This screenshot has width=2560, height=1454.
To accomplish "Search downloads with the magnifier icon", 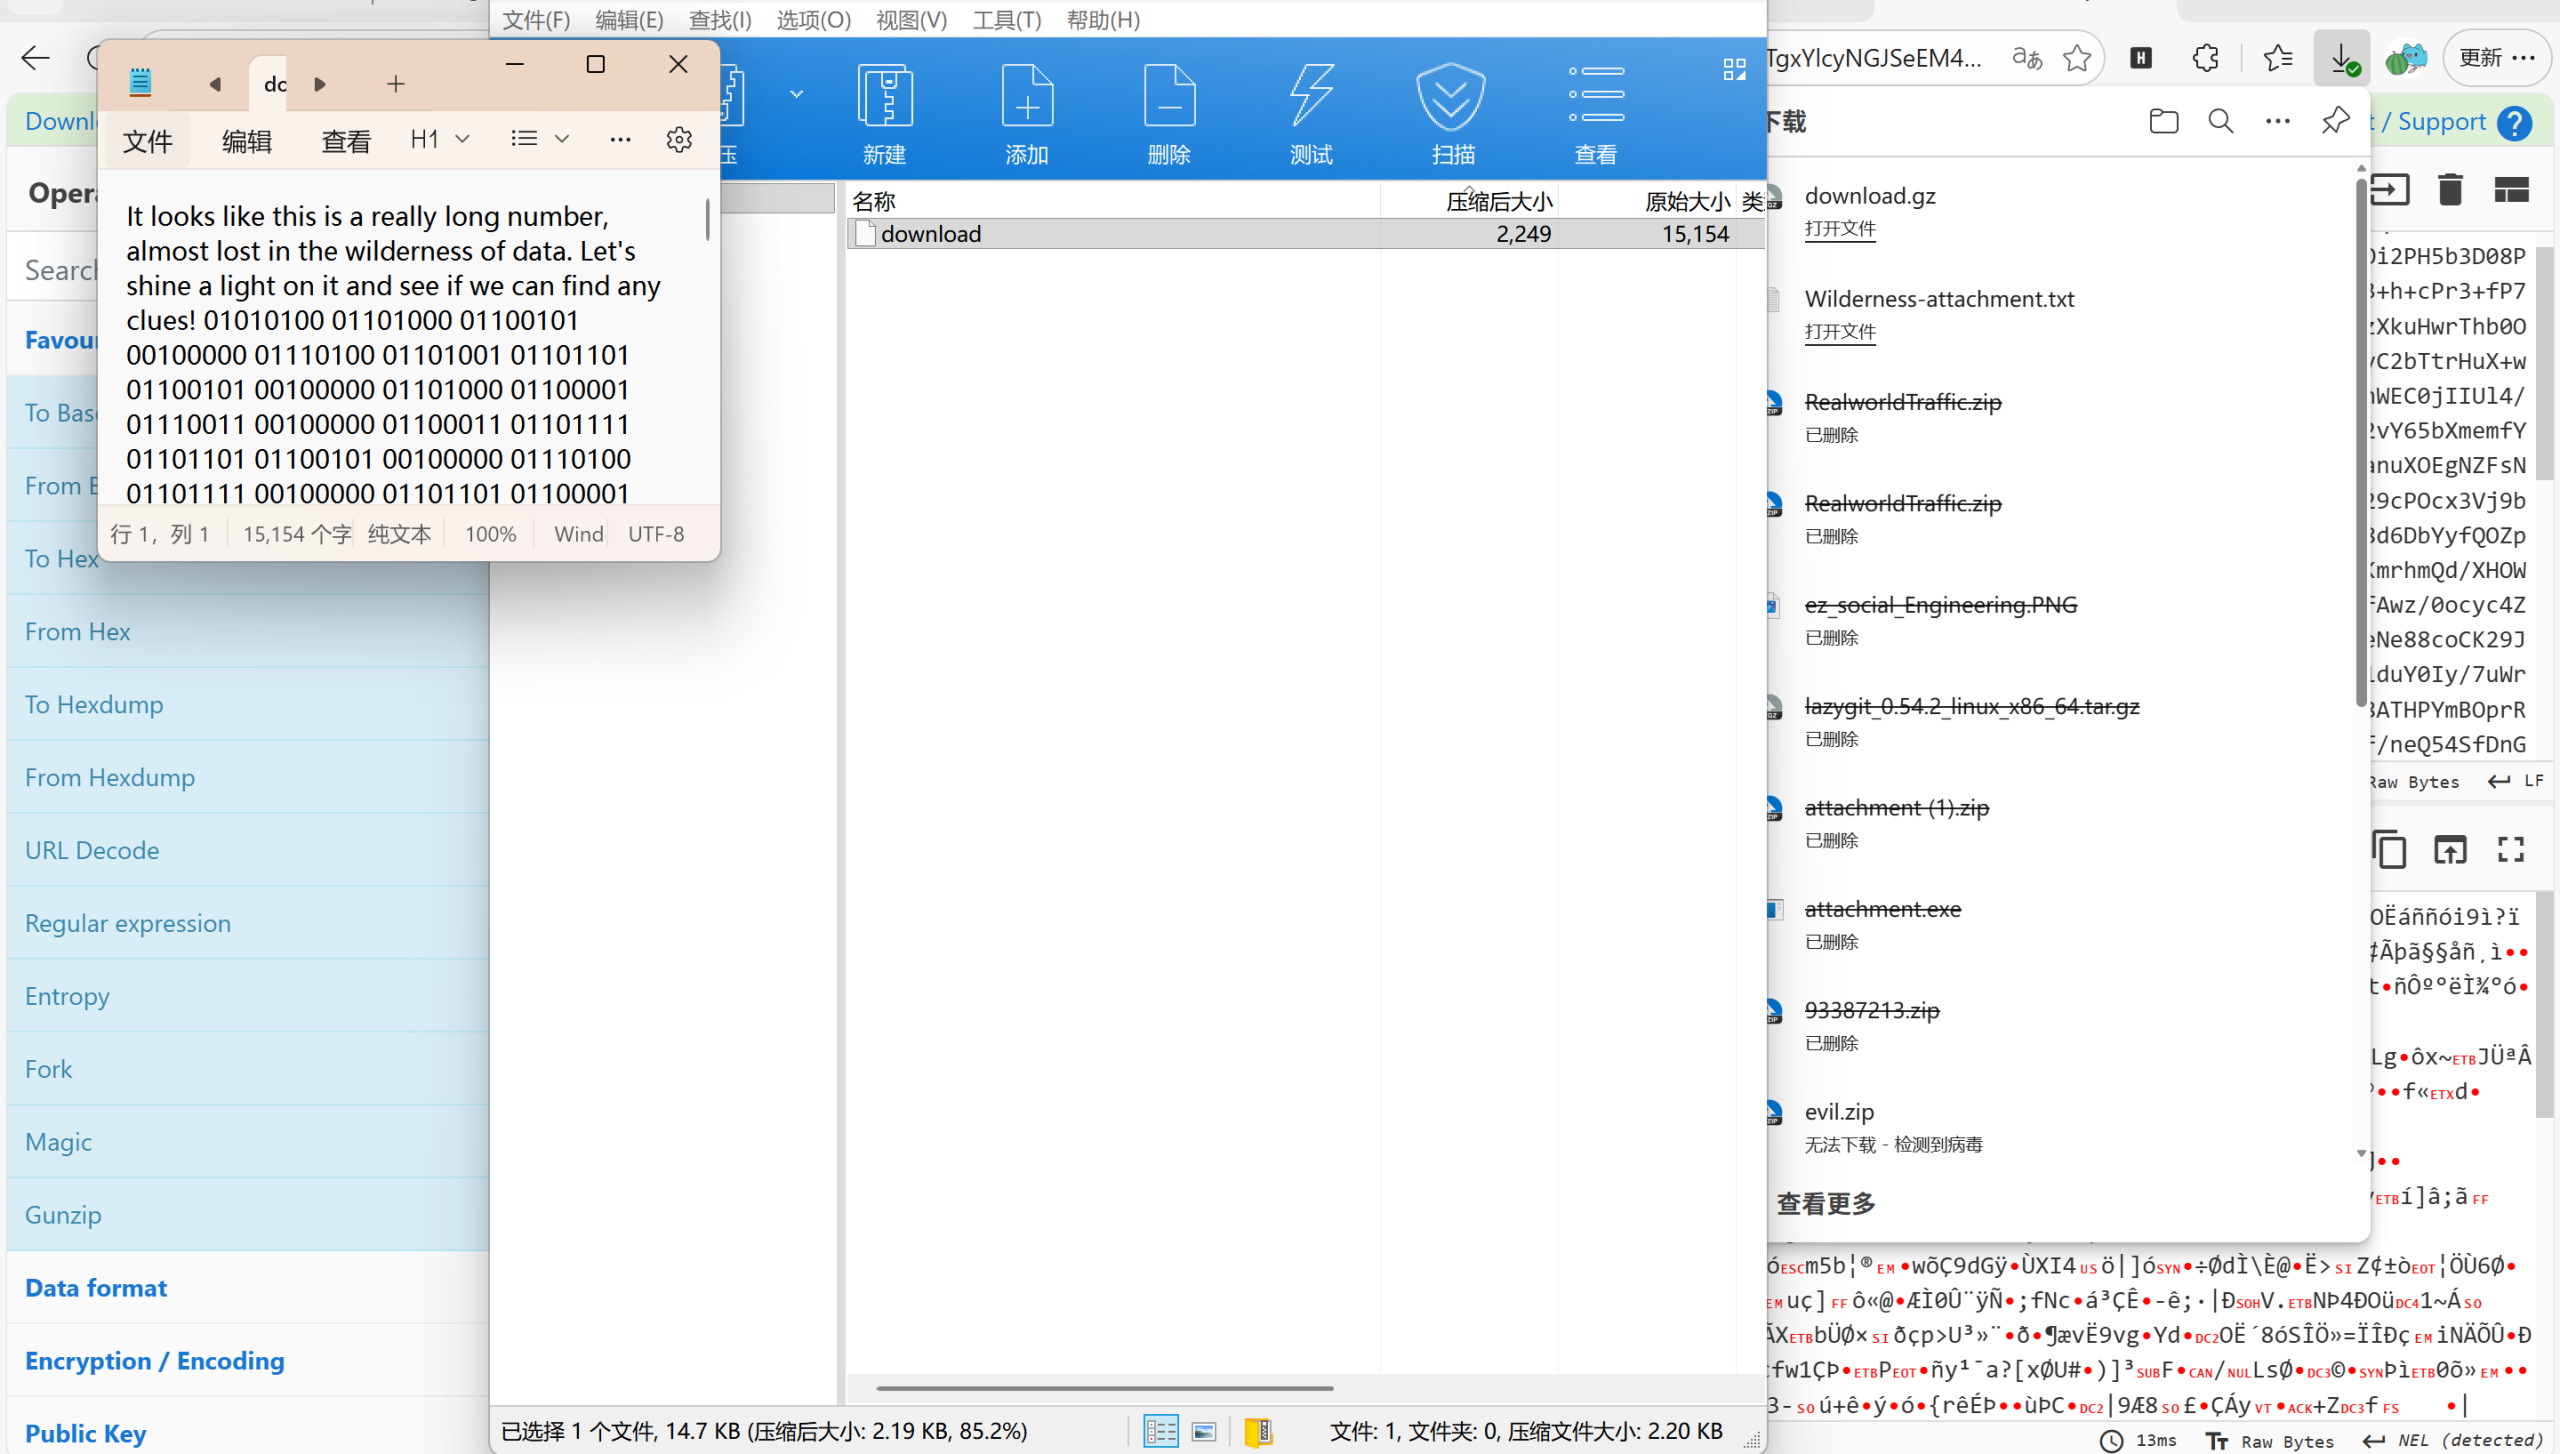I will point(2220,121).
